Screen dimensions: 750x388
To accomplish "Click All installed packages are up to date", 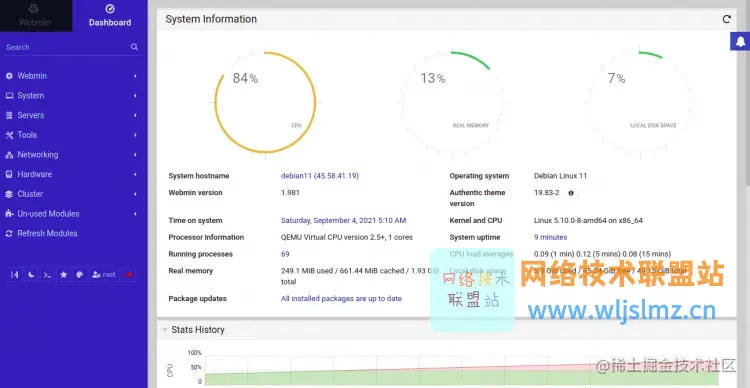I will (x=341, y=299).
